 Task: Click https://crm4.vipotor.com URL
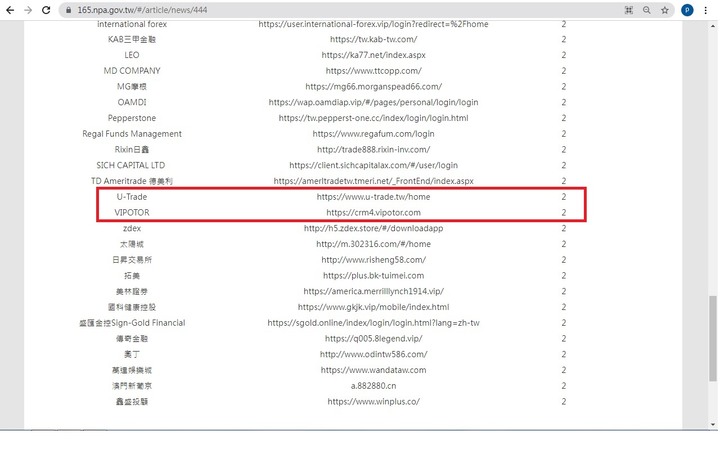373,213
